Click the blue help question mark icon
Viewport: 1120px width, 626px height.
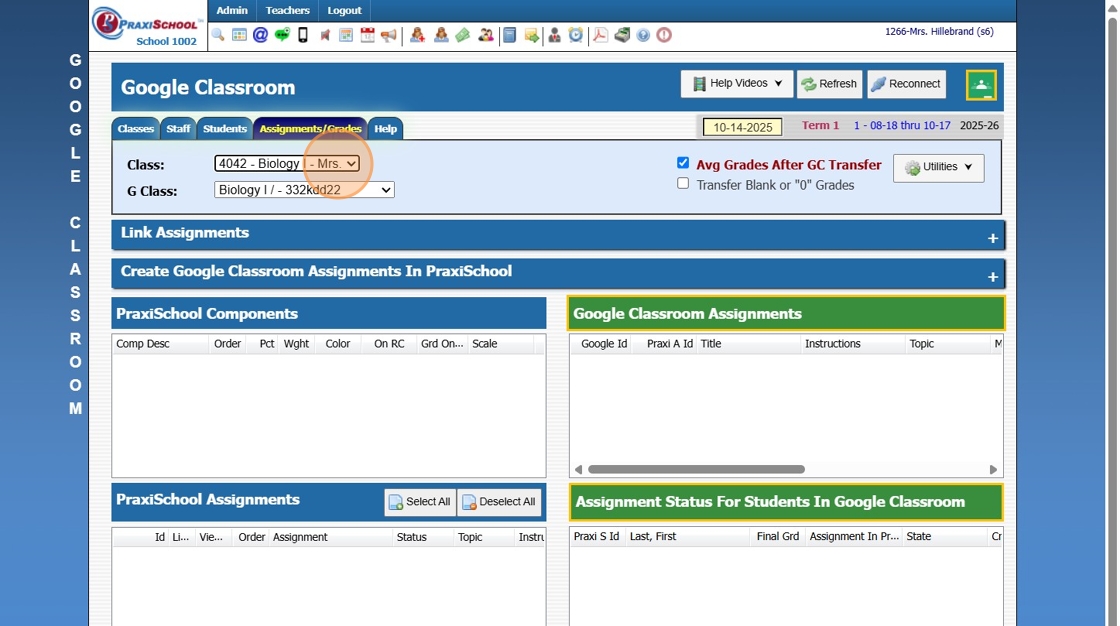pos(644,35)
